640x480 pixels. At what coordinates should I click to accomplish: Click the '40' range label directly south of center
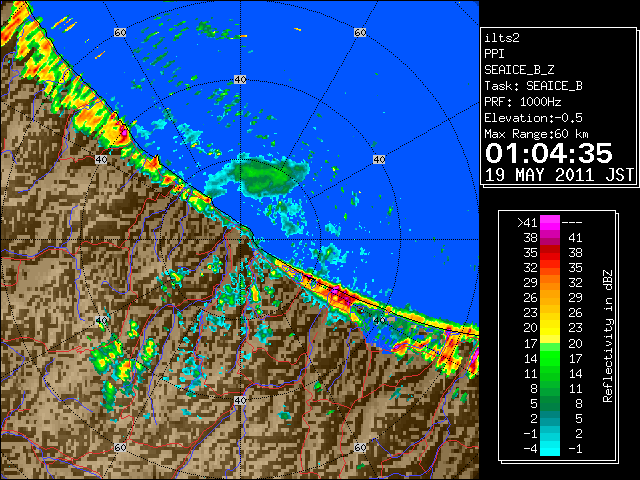(240, 400)
